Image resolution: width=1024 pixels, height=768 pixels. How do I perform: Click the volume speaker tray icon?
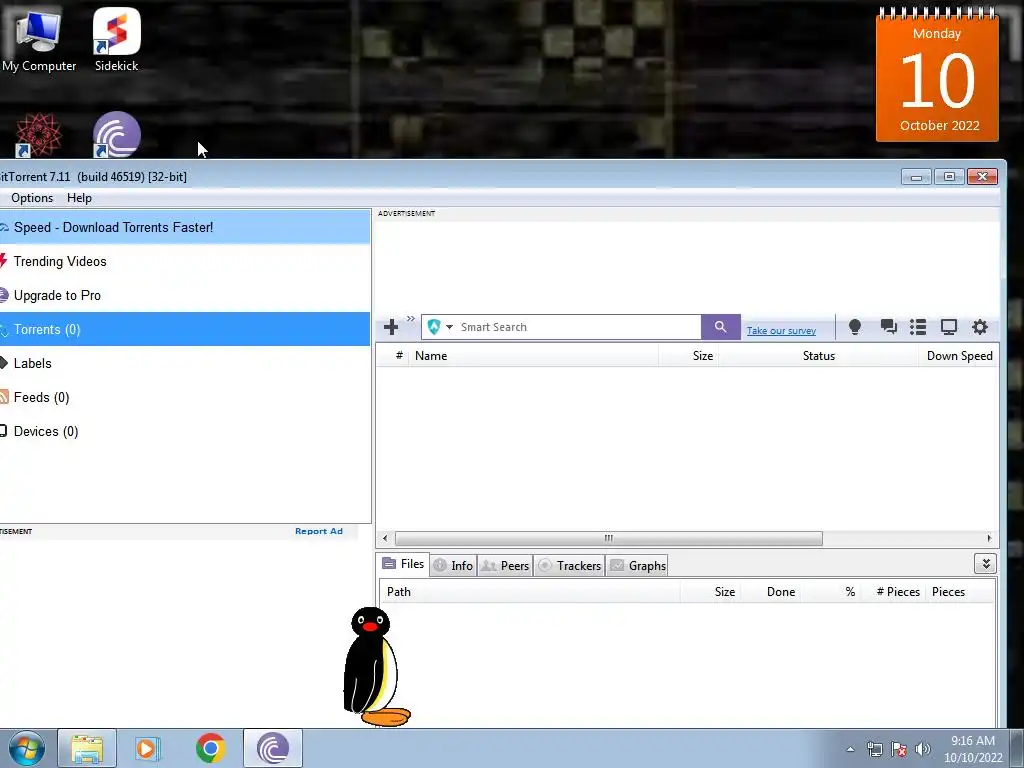point(923,750)
